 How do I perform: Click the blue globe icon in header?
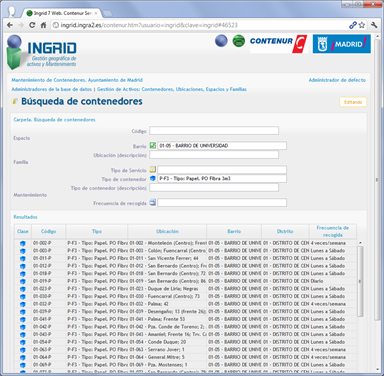221,41
